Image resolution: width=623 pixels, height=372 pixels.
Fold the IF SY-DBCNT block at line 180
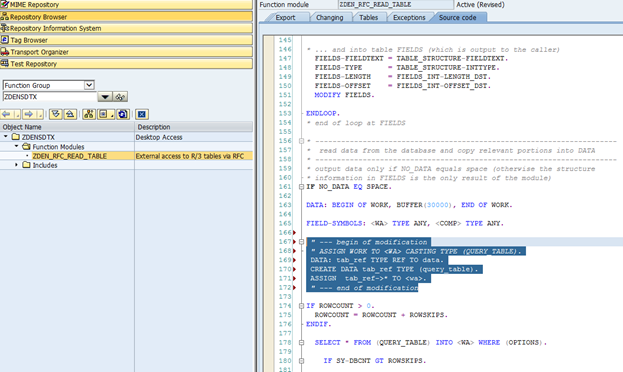[301, 360]
